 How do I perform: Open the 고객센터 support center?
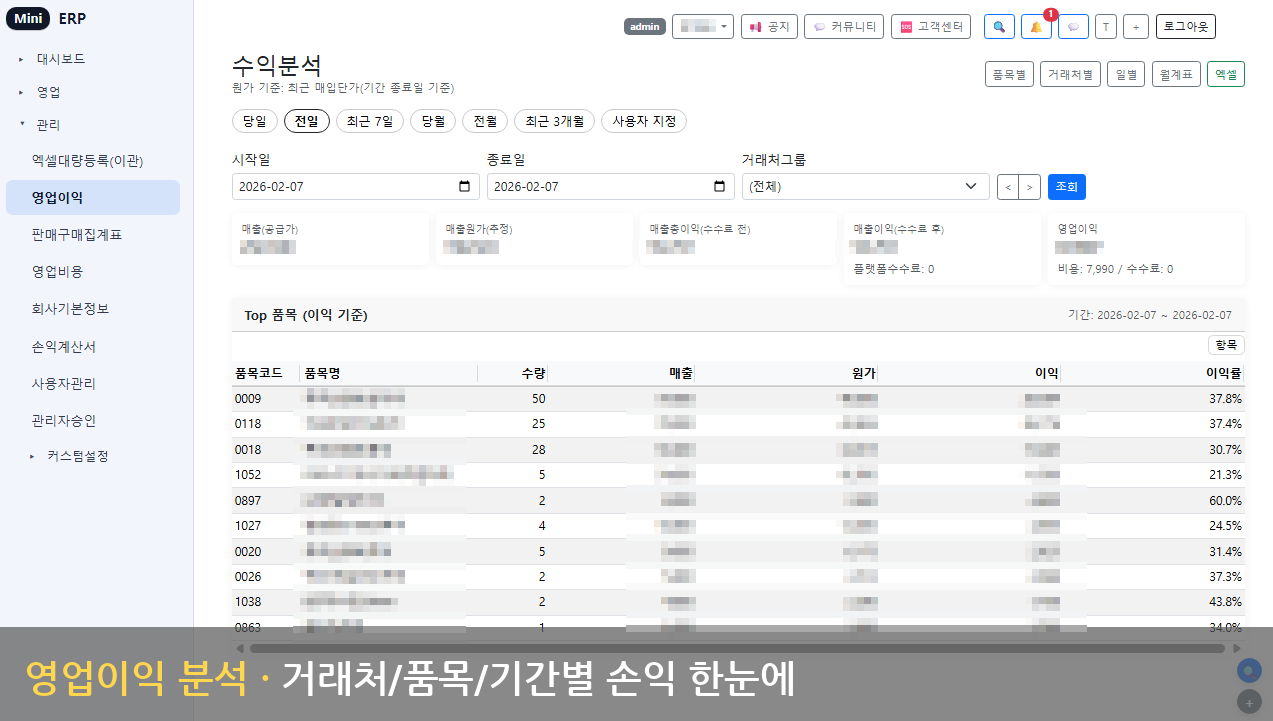(931, 27)
